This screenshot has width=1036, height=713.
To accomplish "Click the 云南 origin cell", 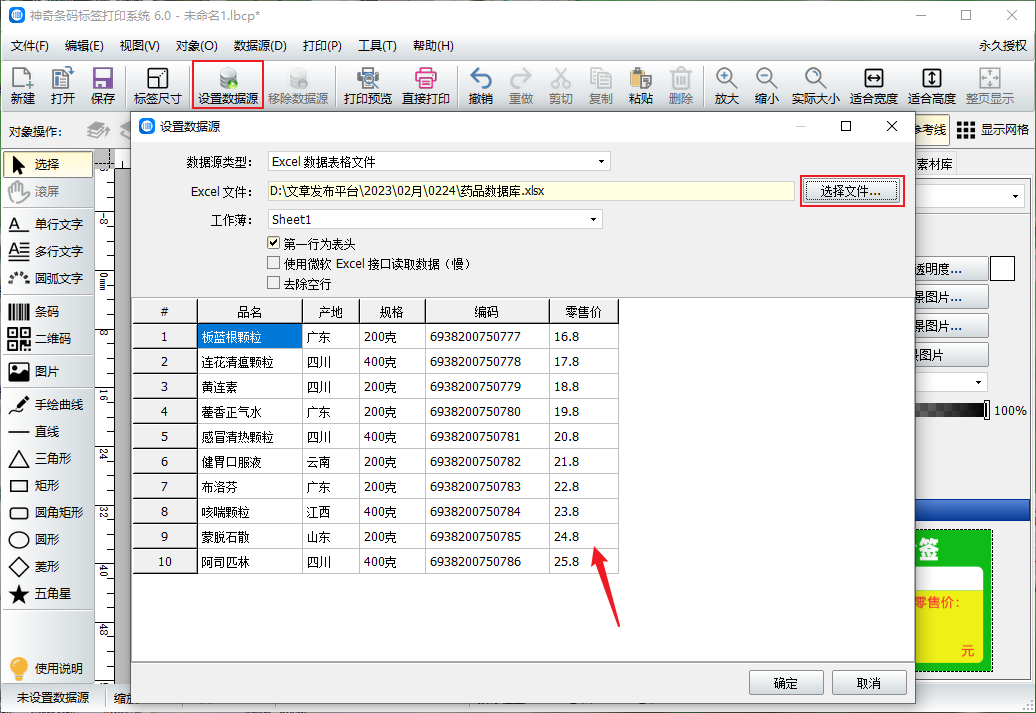I will click(330, 462).
